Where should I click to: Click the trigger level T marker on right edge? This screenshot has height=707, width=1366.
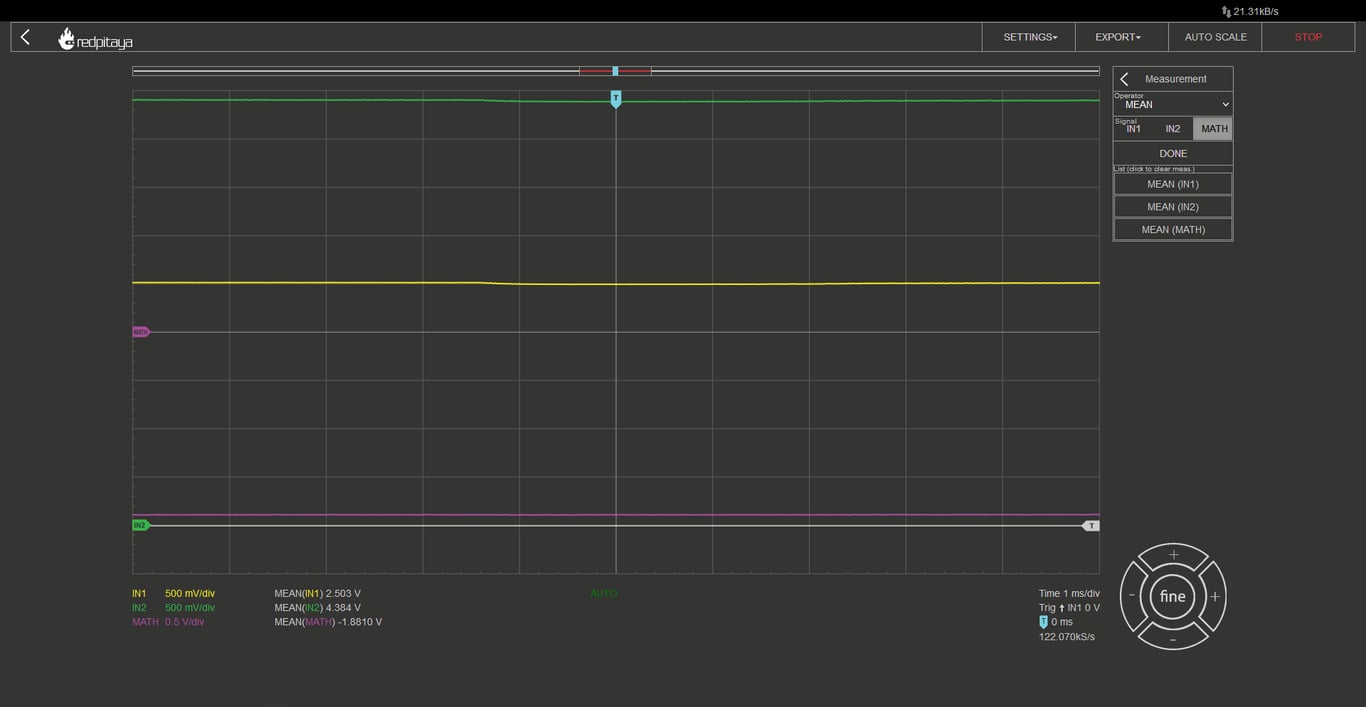coord(1091,526)
